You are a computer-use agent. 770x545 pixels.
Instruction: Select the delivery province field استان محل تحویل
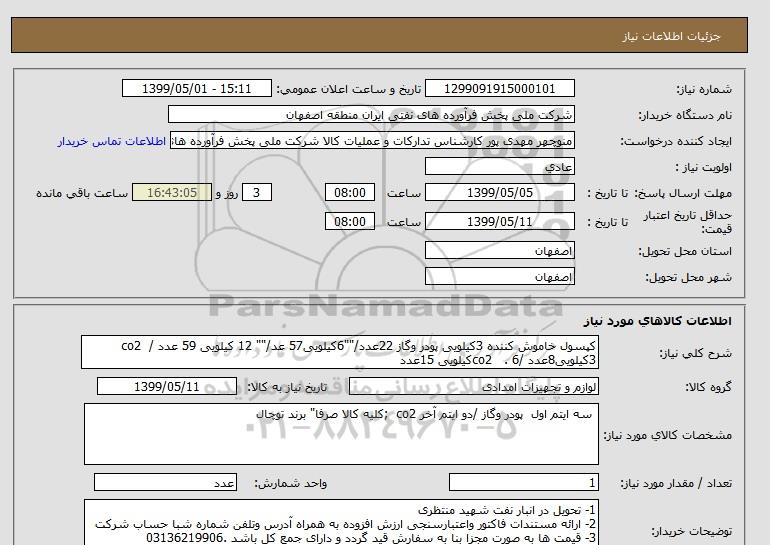(499, 250)
